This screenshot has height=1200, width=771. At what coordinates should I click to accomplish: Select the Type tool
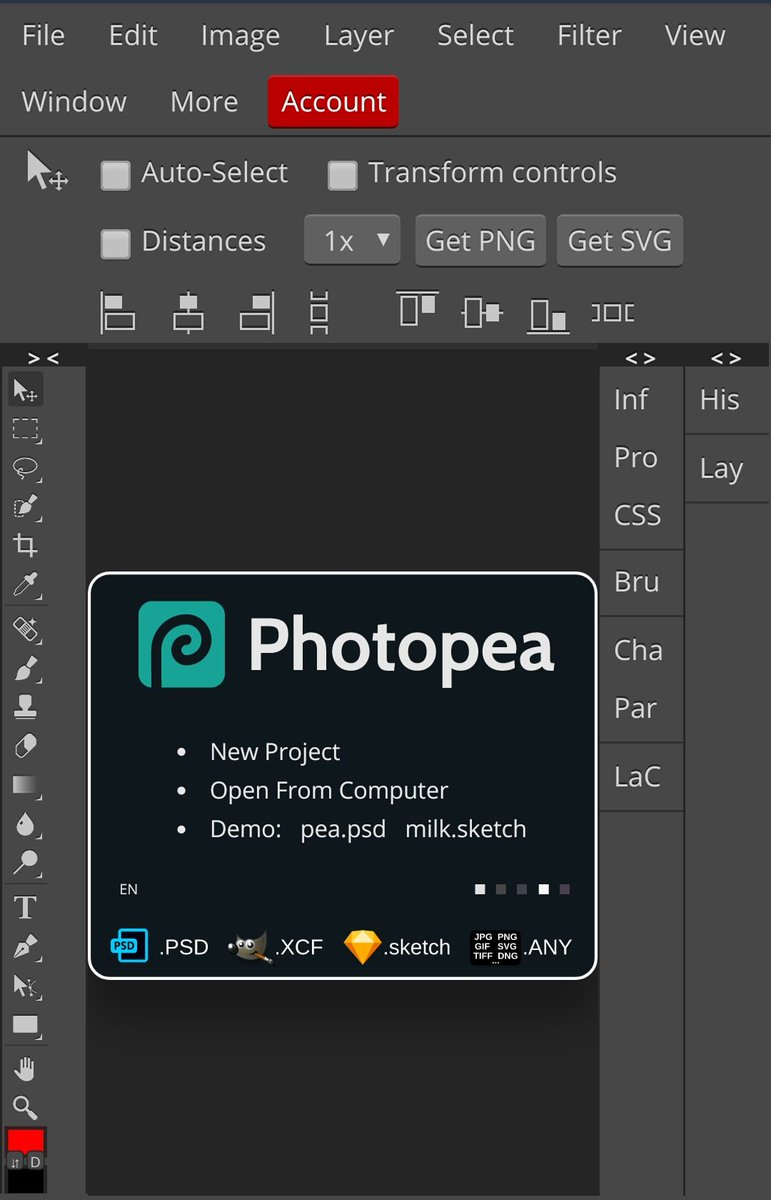click(26, 908)
